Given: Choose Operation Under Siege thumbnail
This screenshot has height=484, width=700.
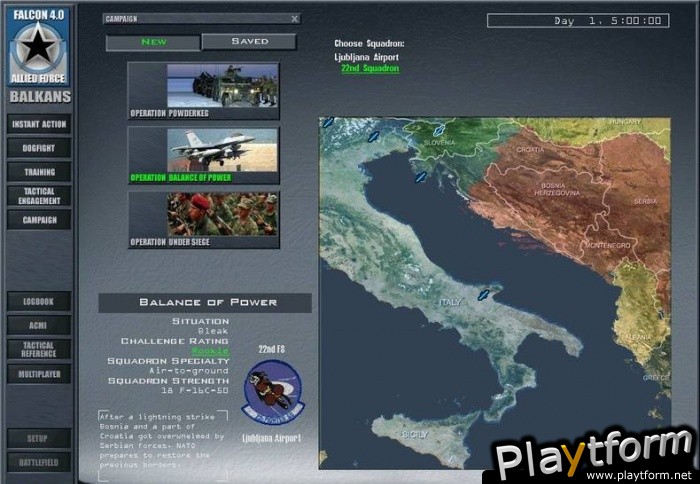Looking at the screenshot, I should pos(204,220).
